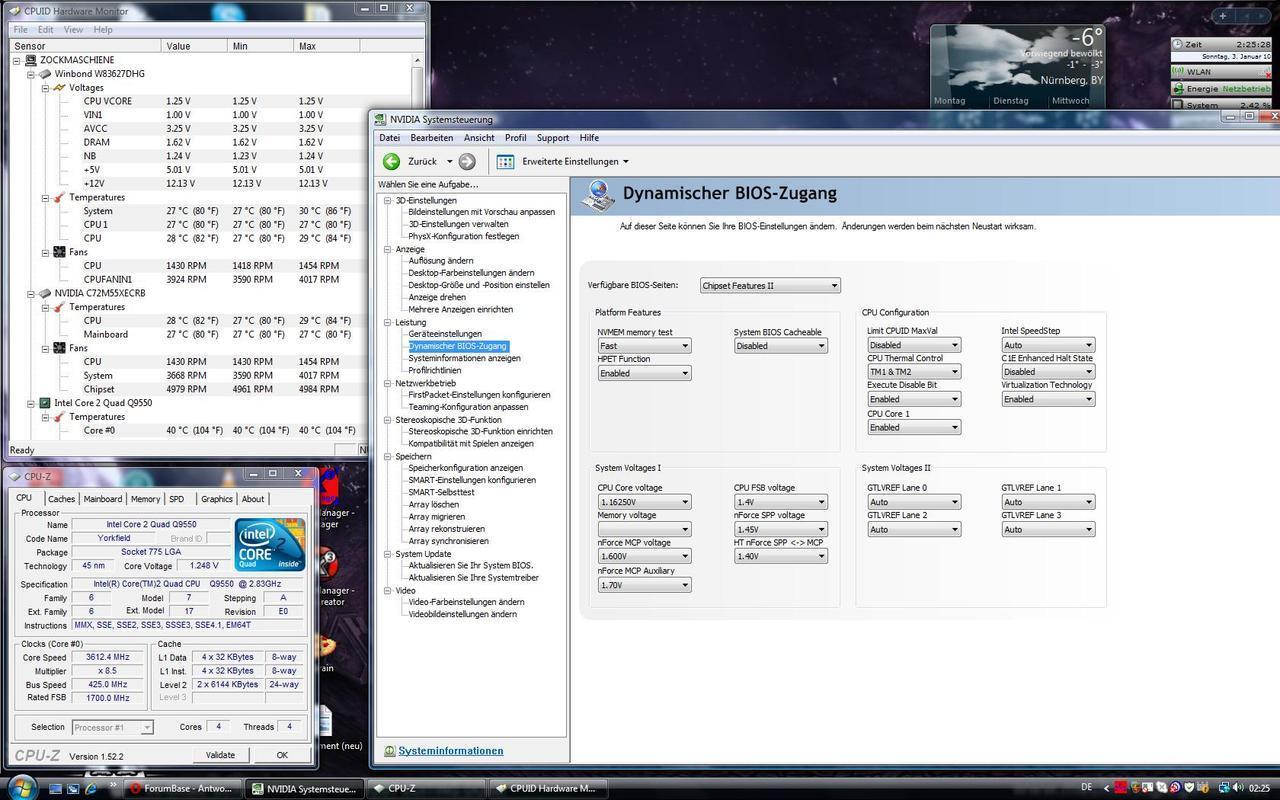Click the gray forward arrow in NVIDIA toolbar
Viewport: 1280px width, 800px height.
(467, 161)
